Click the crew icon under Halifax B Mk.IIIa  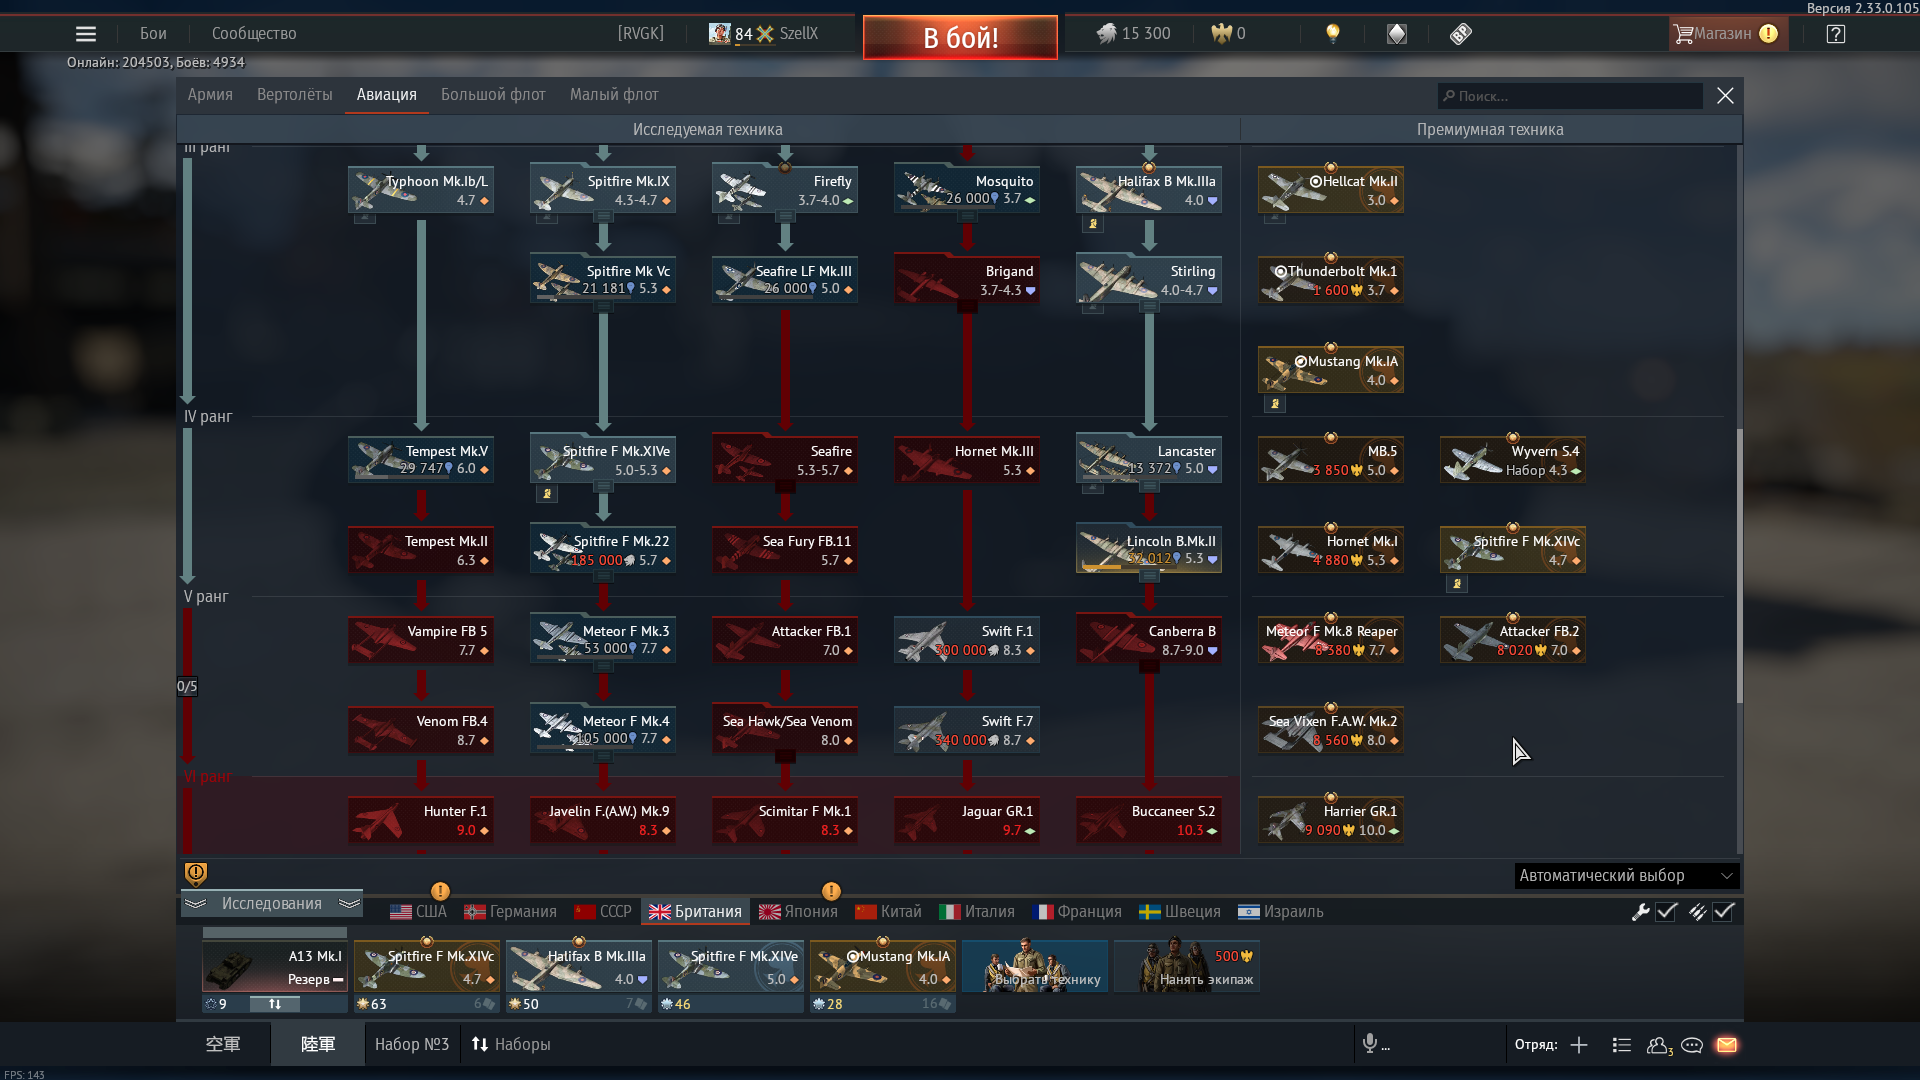(x=1093, y=224)
